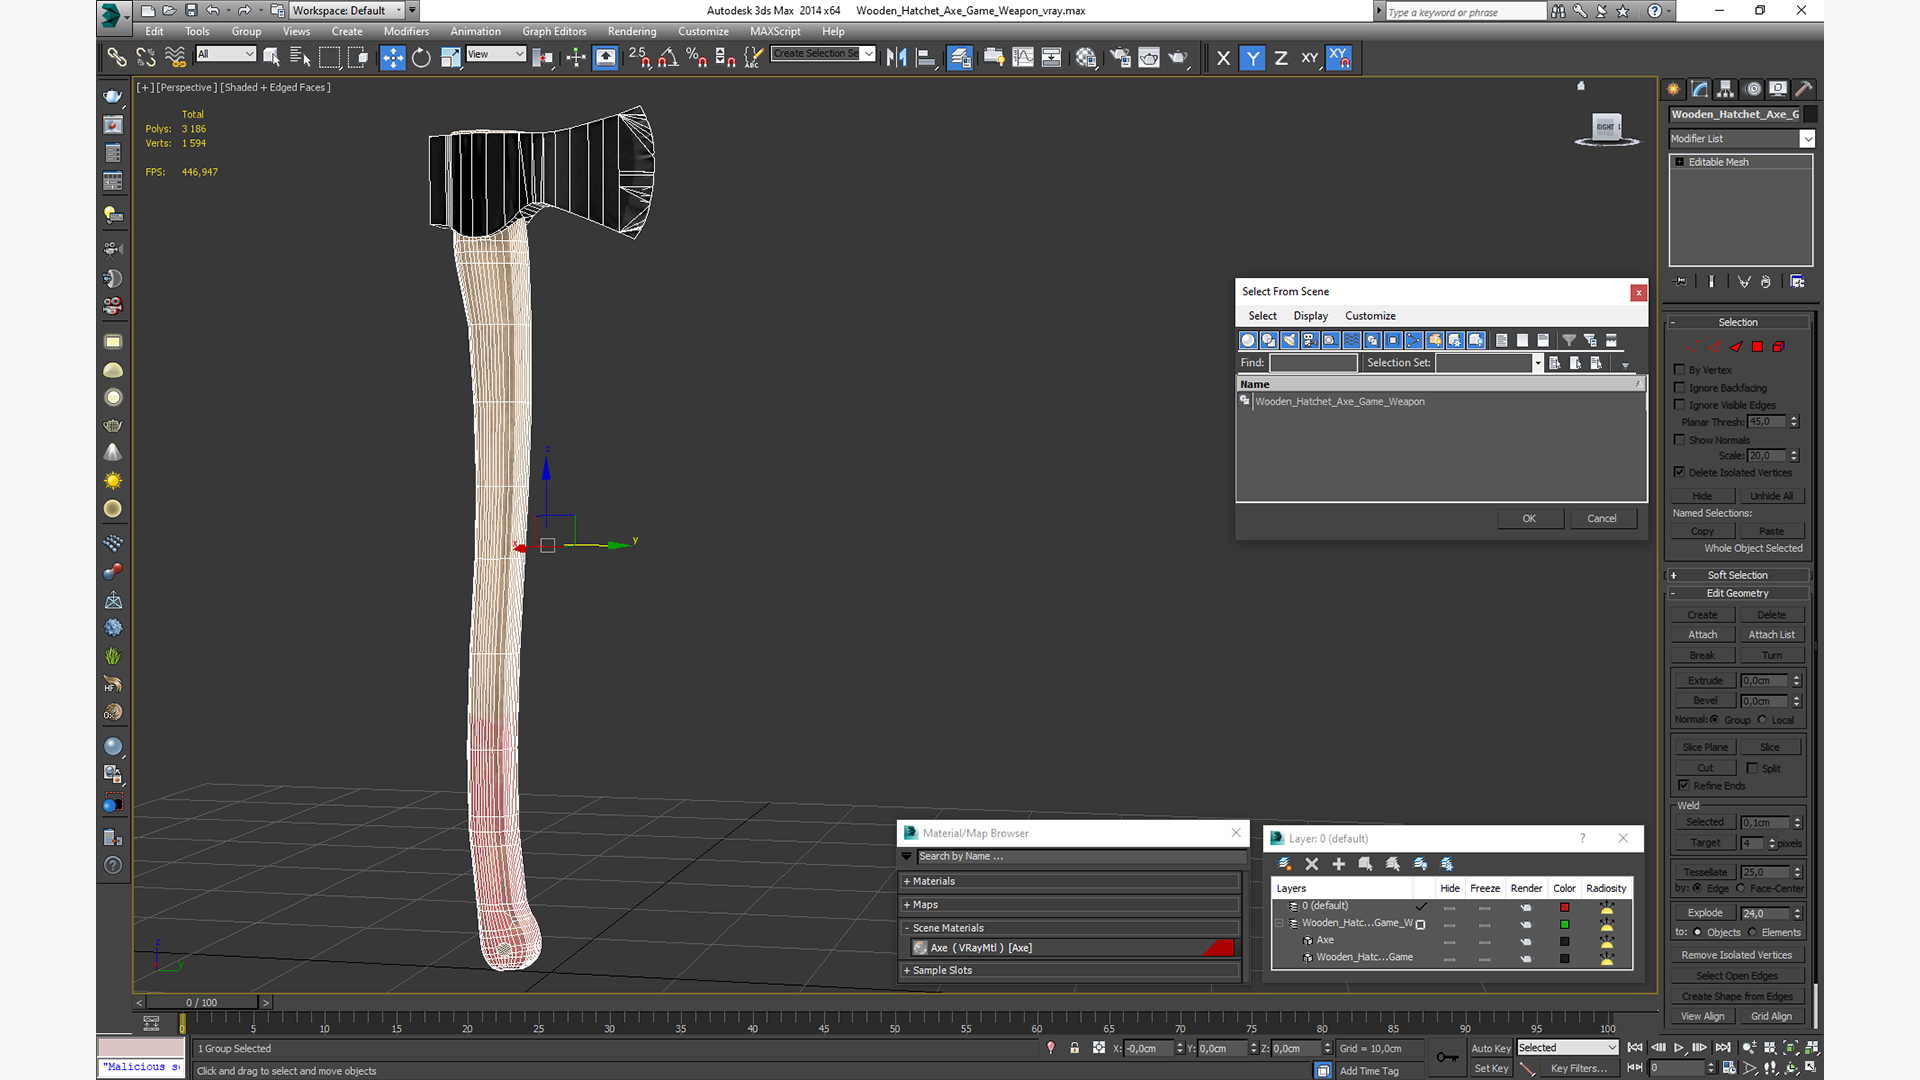Restrict transform to X axis

[1223, 58]
